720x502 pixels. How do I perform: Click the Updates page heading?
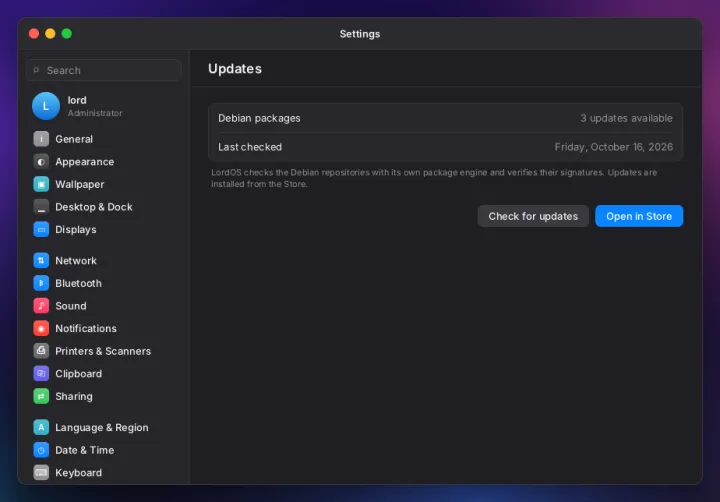(x=235, y=68)
